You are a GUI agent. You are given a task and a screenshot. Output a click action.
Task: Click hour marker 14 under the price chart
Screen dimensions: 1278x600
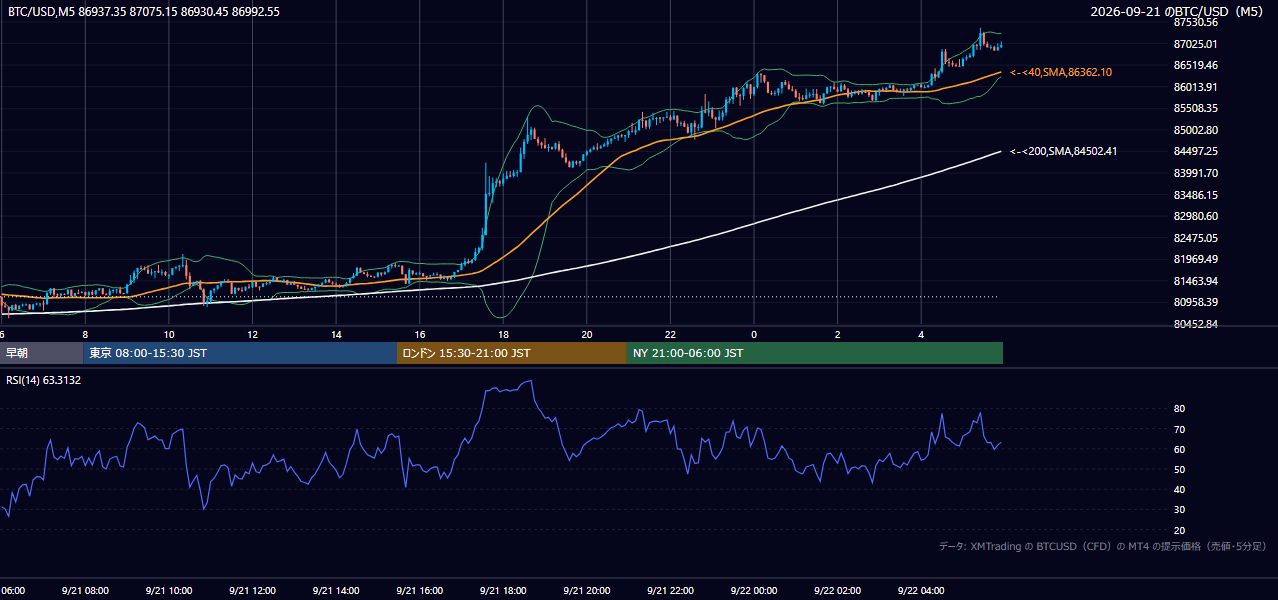(x=336, y=334)
